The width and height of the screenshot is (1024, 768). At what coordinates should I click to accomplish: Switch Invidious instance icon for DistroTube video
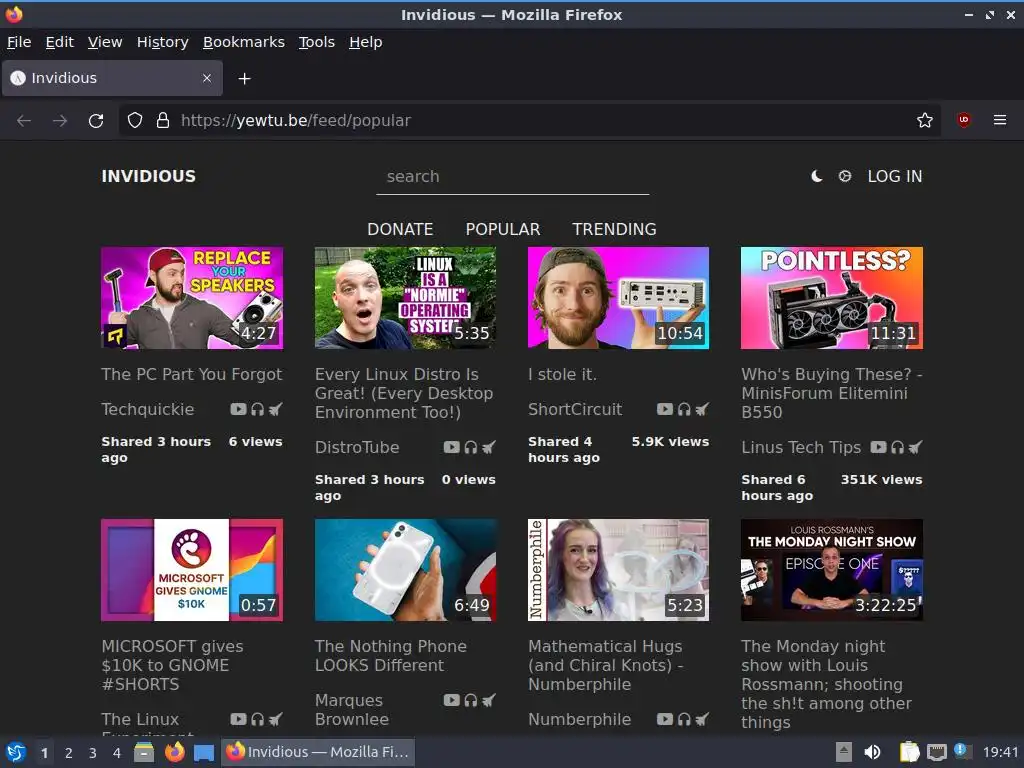[x=488, y=447]
